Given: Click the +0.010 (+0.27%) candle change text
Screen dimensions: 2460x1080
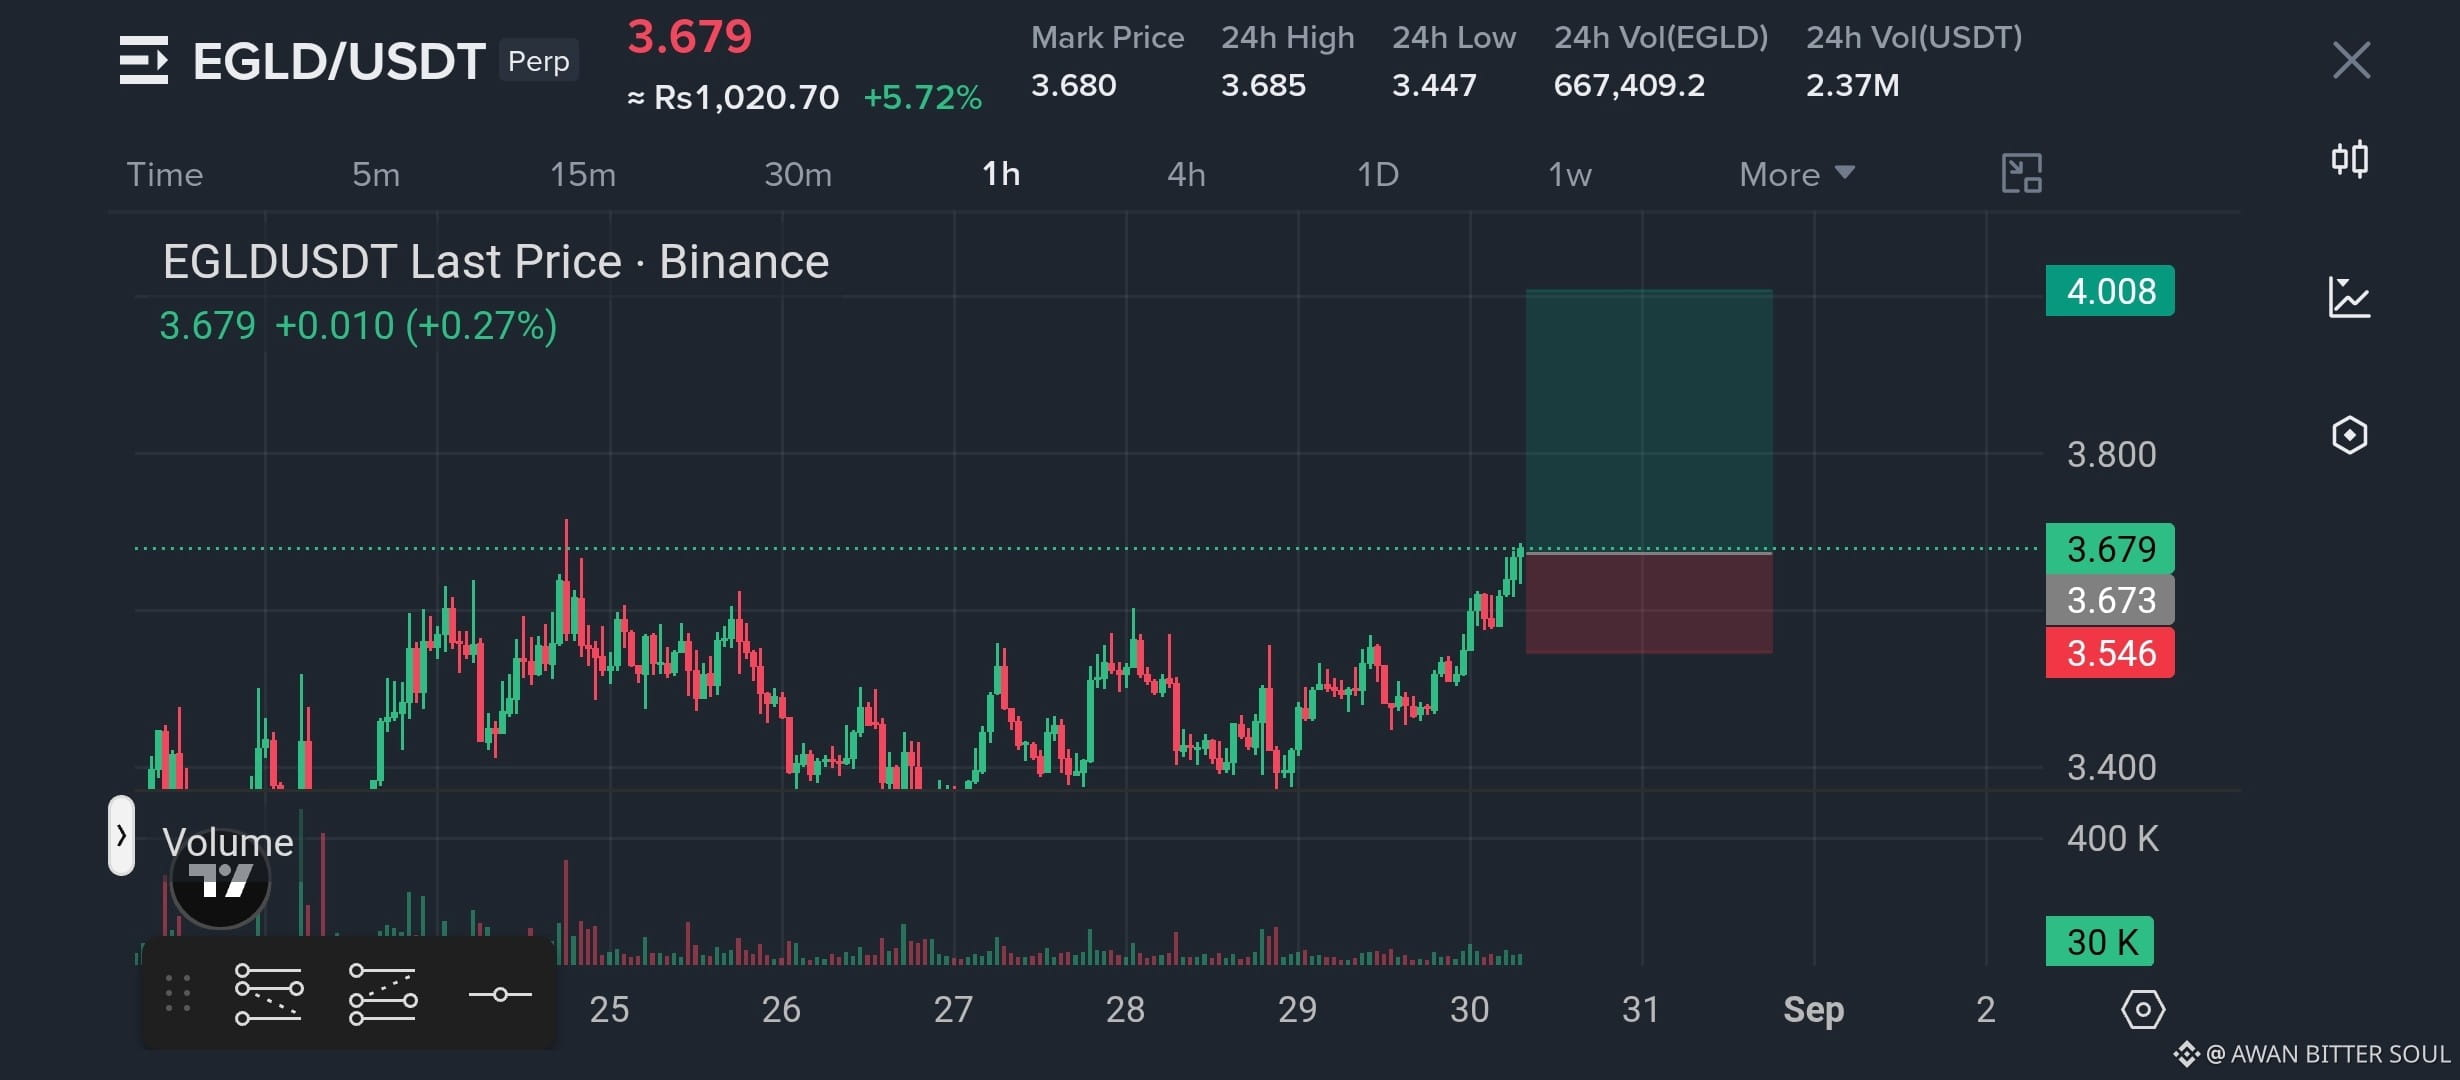Looking at the screenshot, I should click(416, 326).
